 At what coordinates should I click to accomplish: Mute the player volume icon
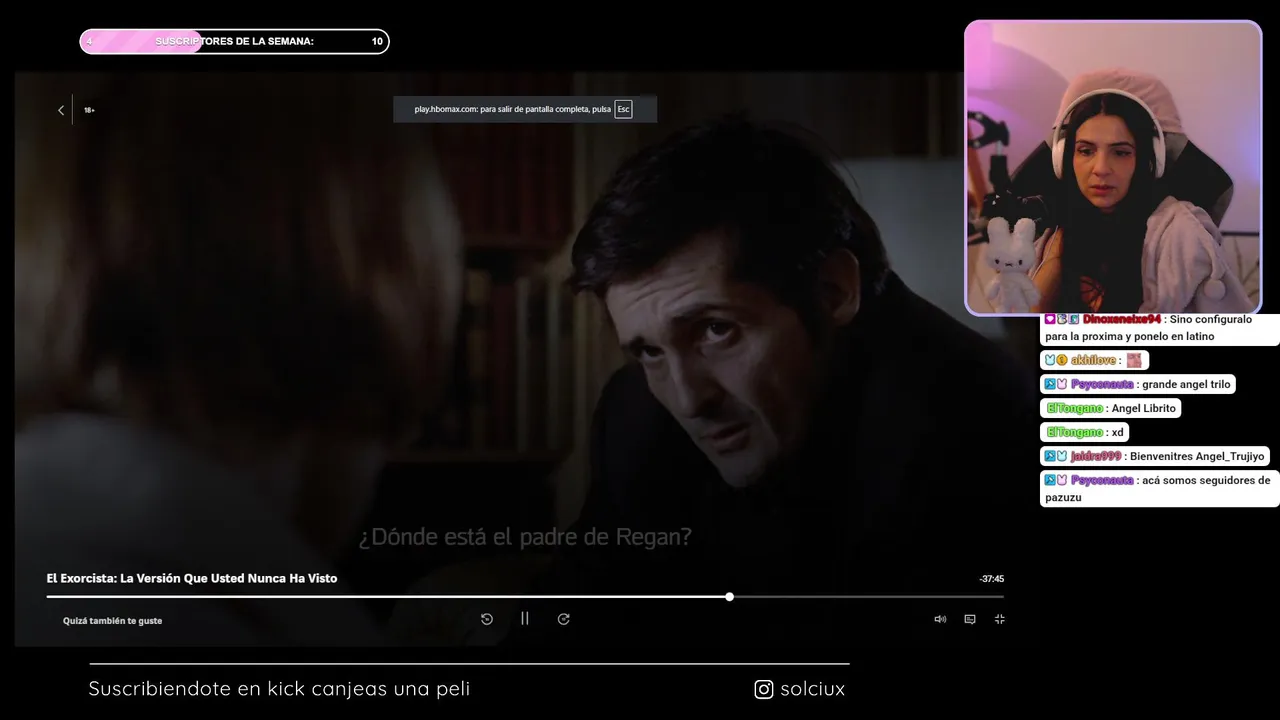pos(940,619)
